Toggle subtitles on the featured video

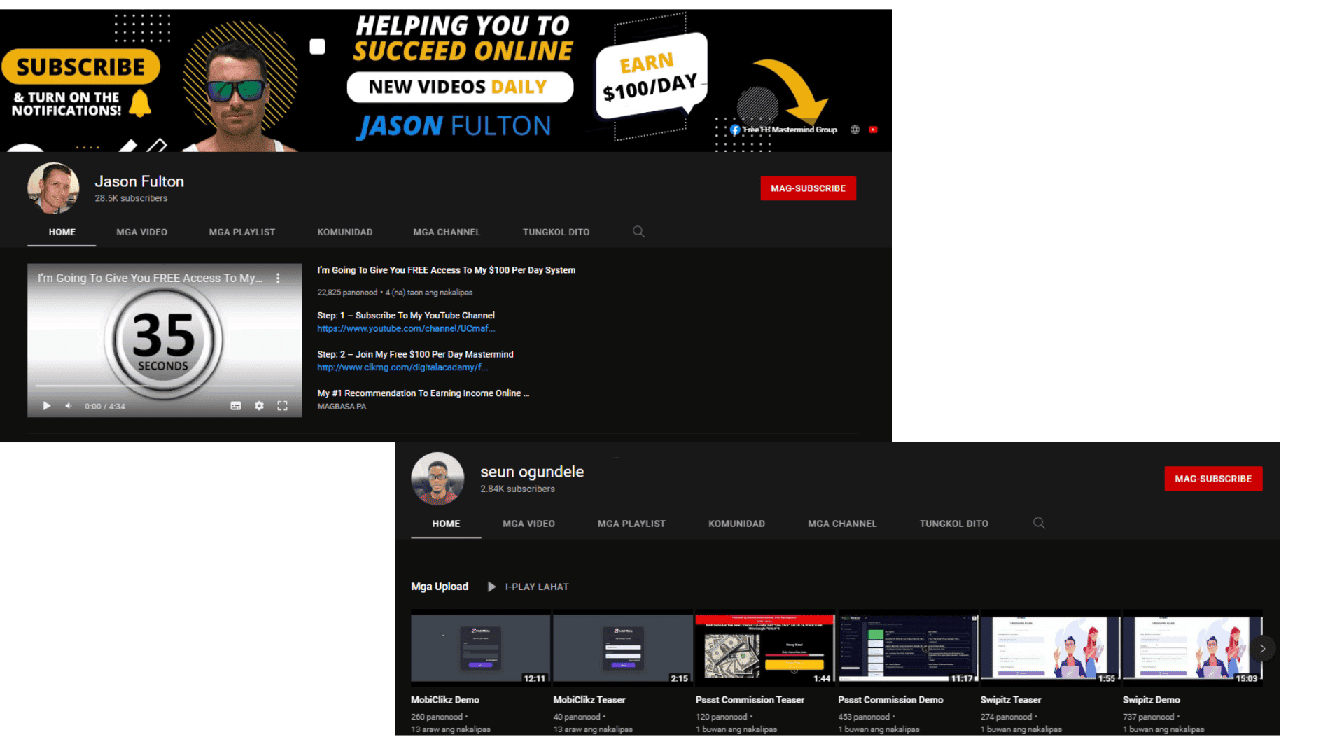tap(236, 406)
